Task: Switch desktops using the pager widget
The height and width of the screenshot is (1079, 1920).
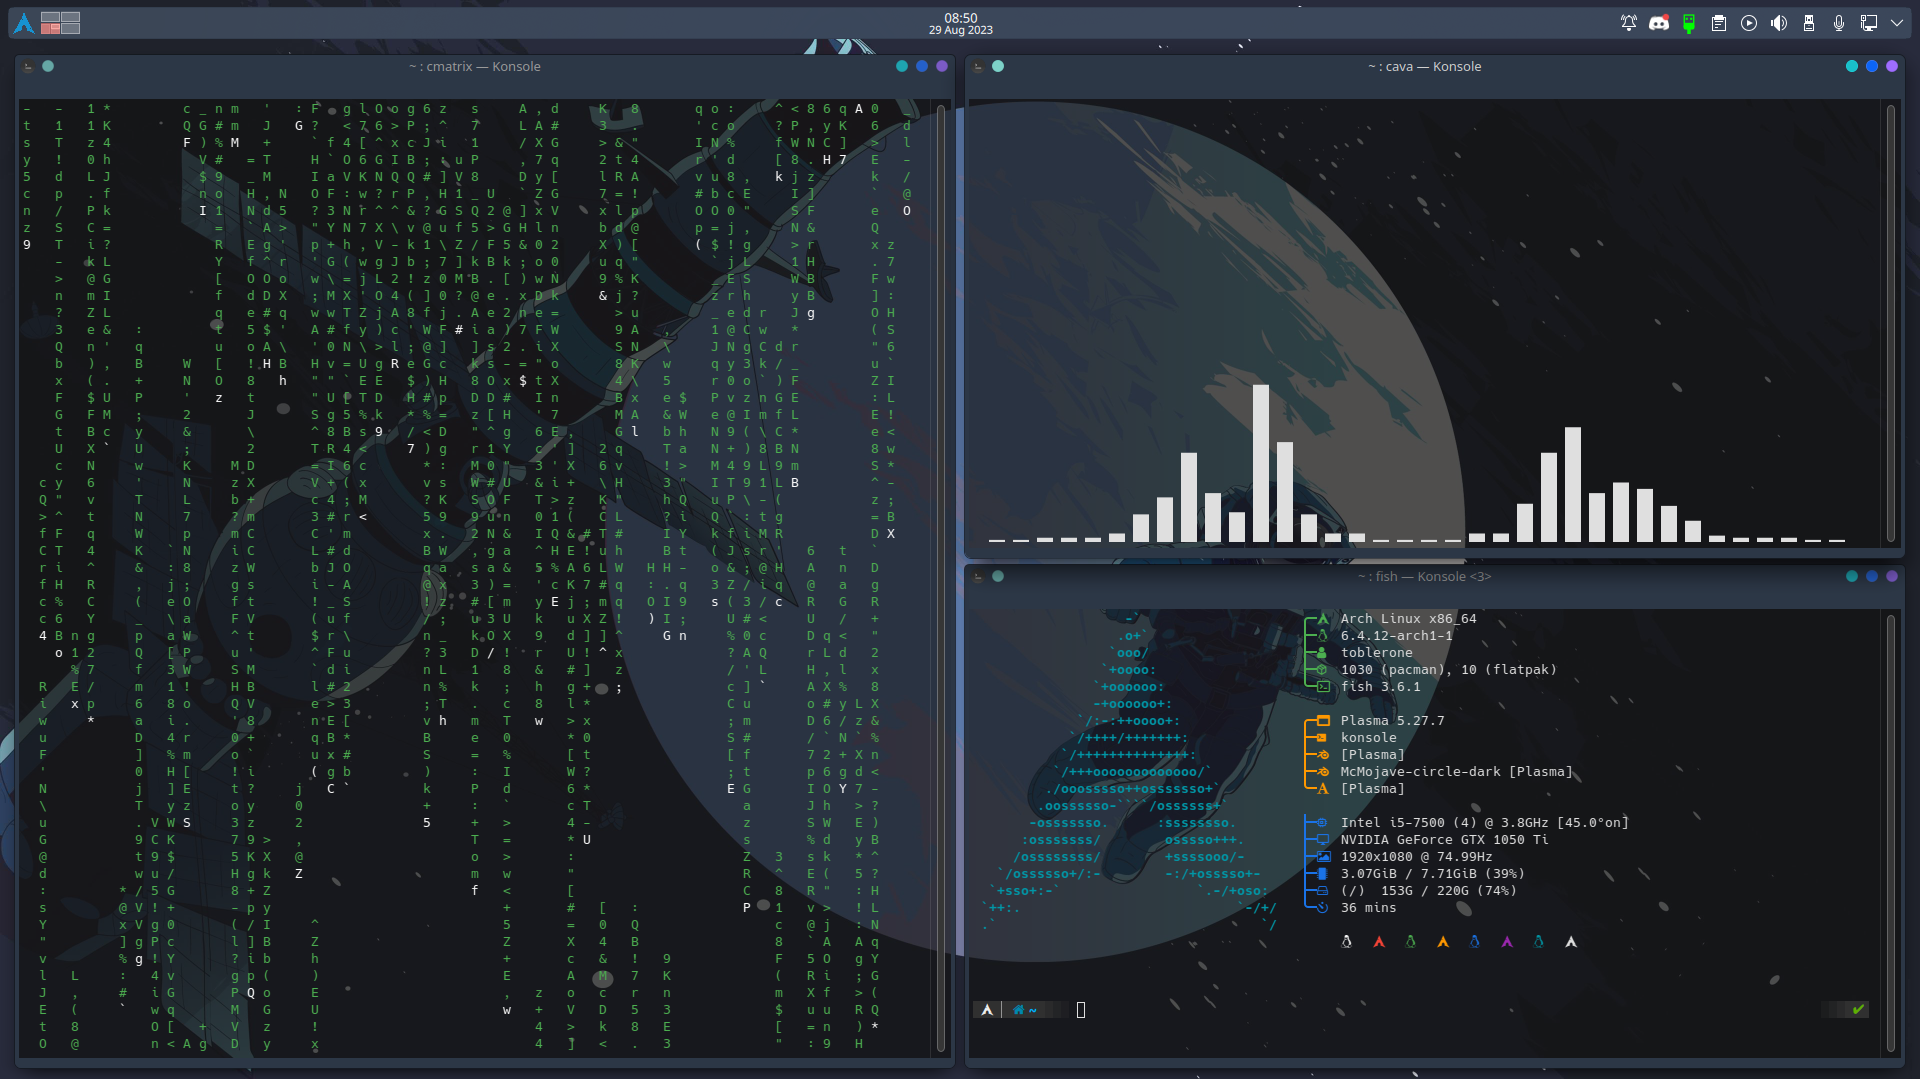Action: [59, 22]
